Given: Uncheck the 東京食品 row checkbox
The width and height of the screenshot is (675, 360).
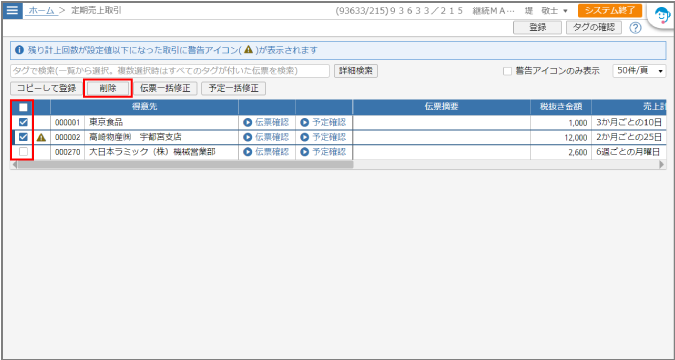Looking at the screenshot, I should [23, 122].
